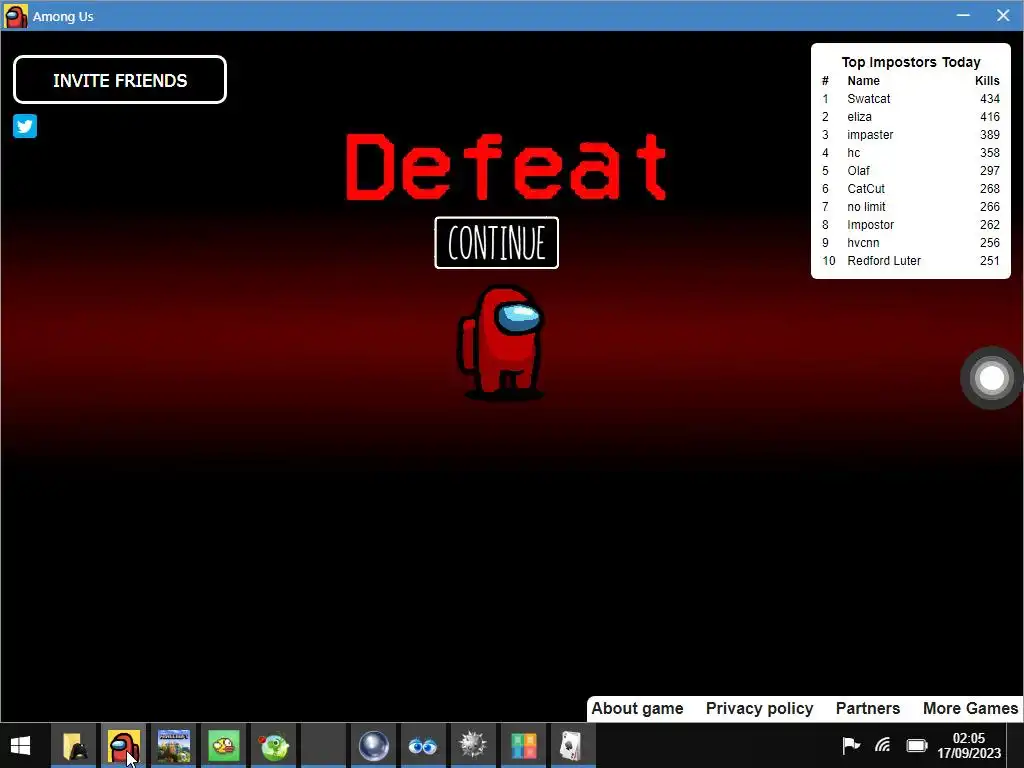Open the blue eyes taskbar icon

pos(423,745)
